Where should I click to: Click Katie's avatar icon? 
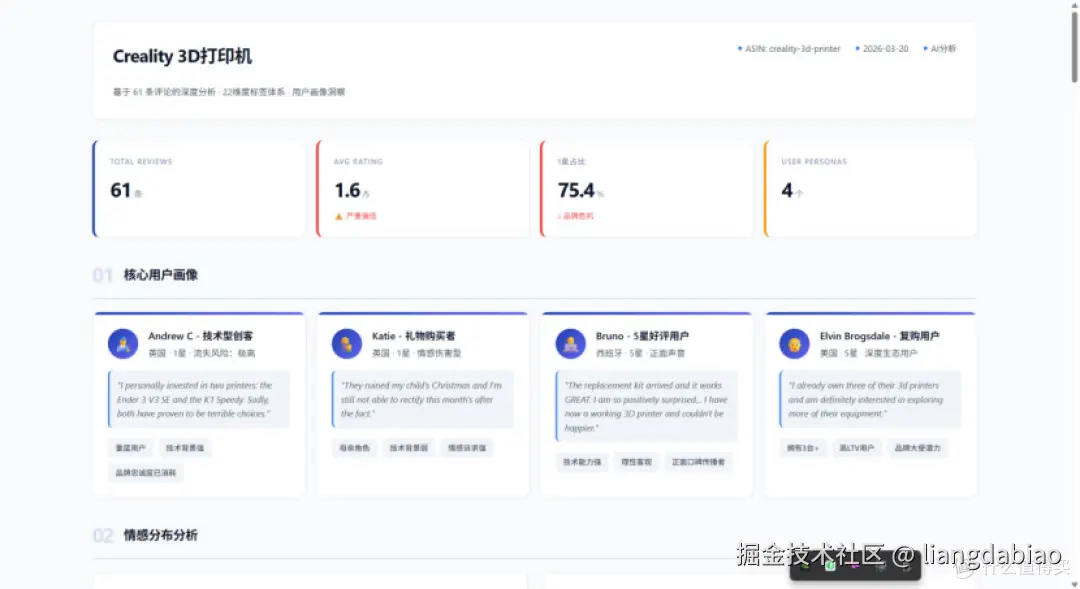[x=347, y=341]
